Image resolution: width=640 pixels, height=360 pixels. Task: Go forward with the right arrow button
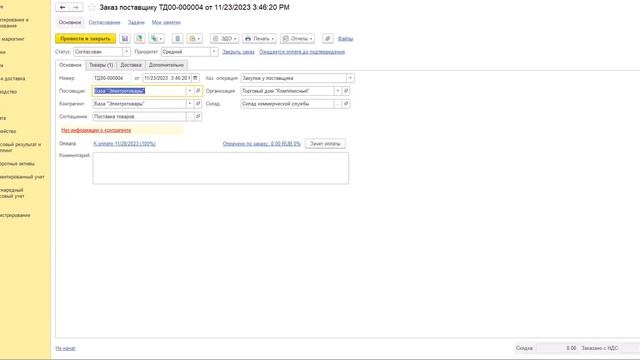tap(76, 7)
